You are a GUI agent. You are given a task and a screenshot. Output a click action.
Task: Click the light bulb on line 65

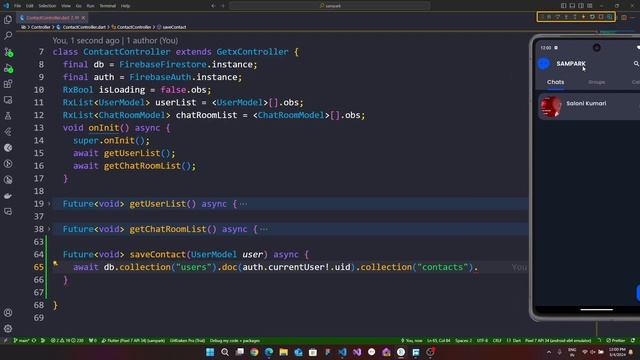coord(55,264)
